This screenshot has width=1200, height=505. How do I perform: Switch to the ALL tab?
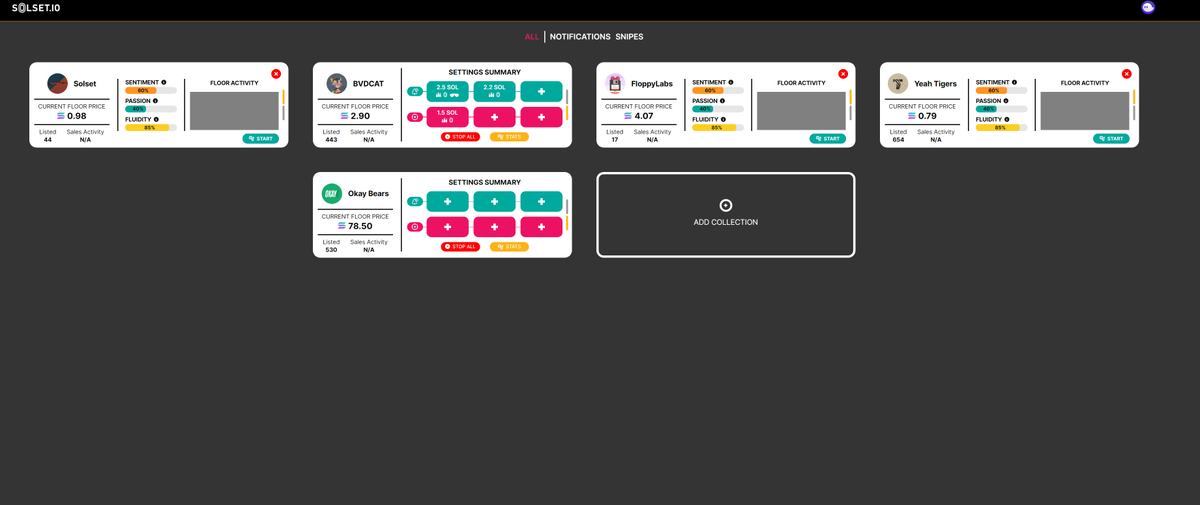click(532, 37)
